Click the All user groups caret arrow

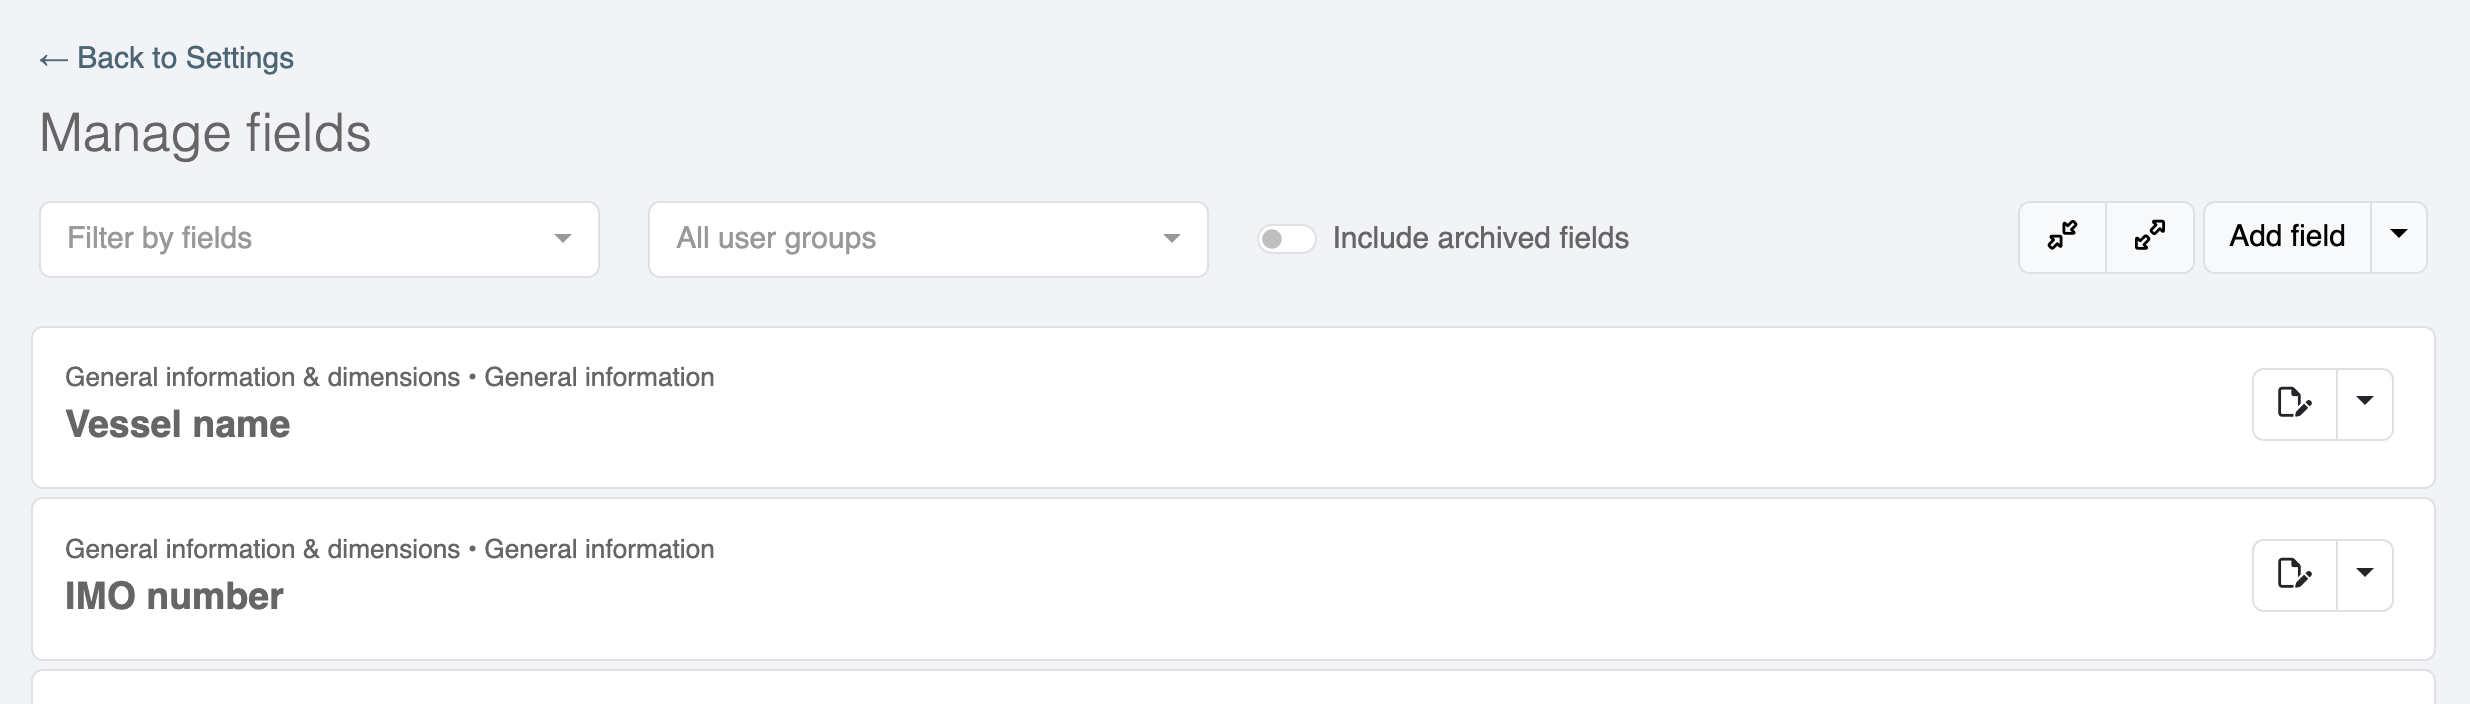point(1172,239)
